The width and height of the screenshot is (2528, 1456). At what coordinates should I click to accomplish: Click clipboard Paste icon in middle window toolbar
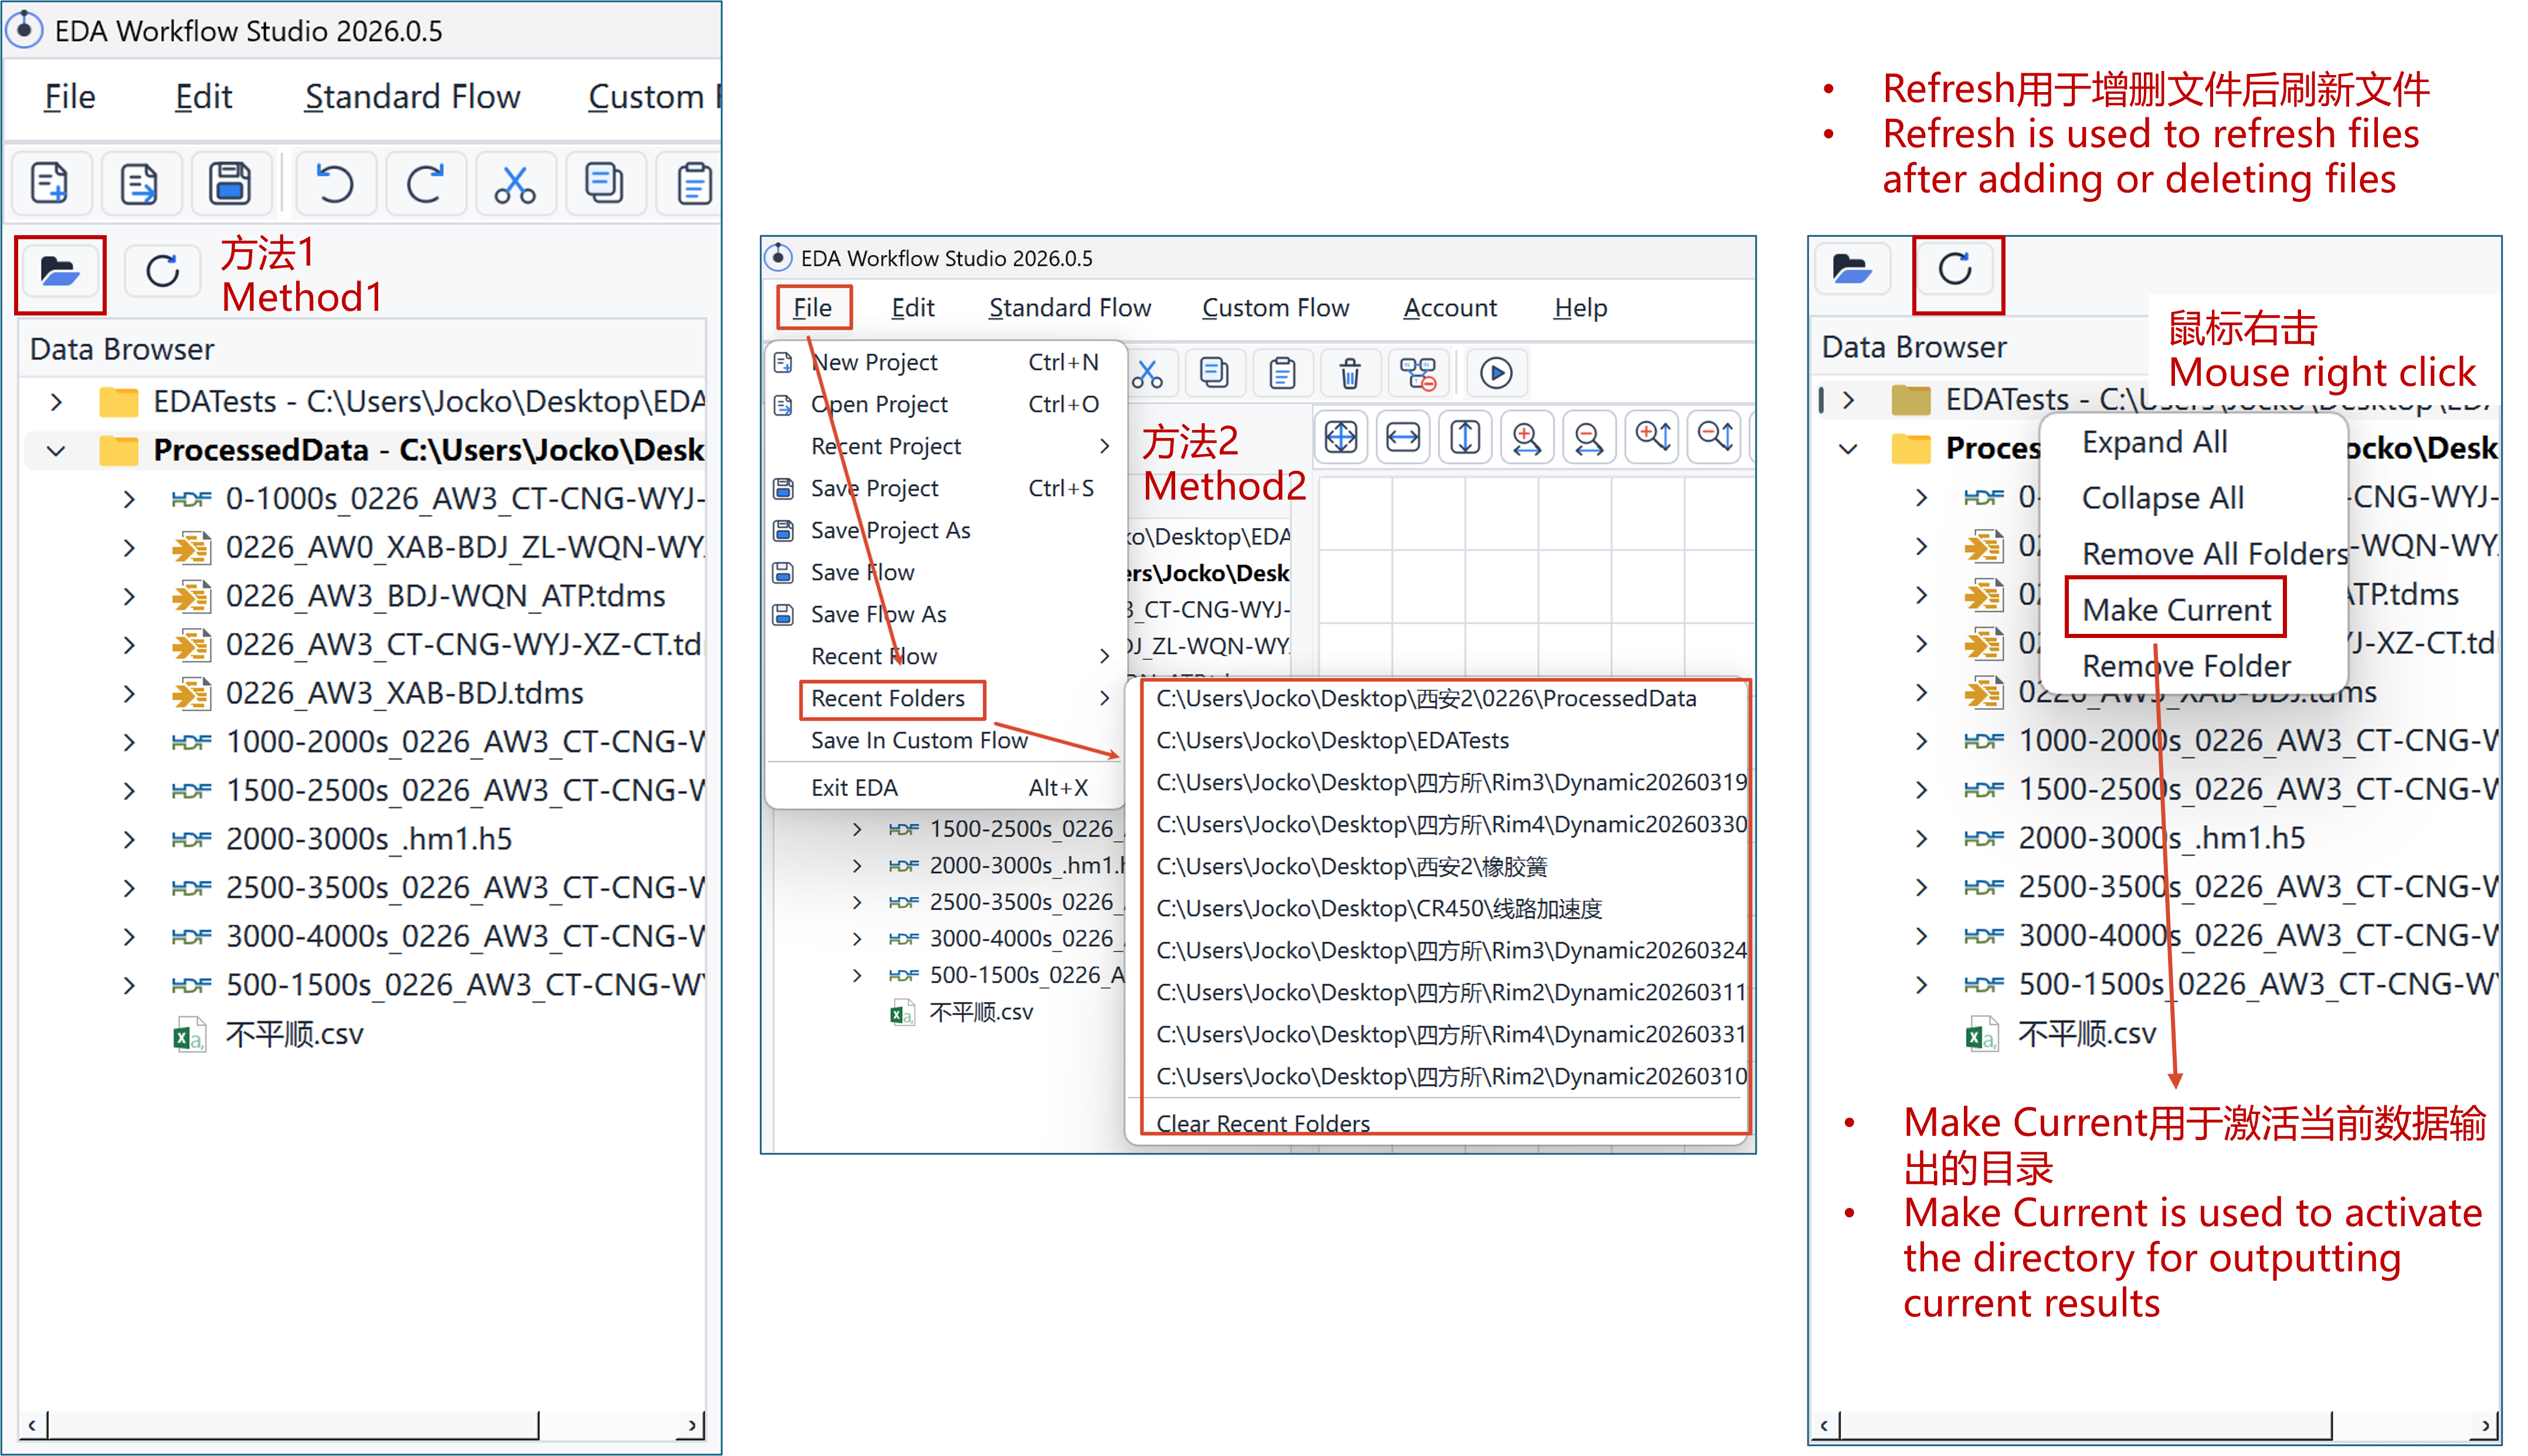(1282, 374)
